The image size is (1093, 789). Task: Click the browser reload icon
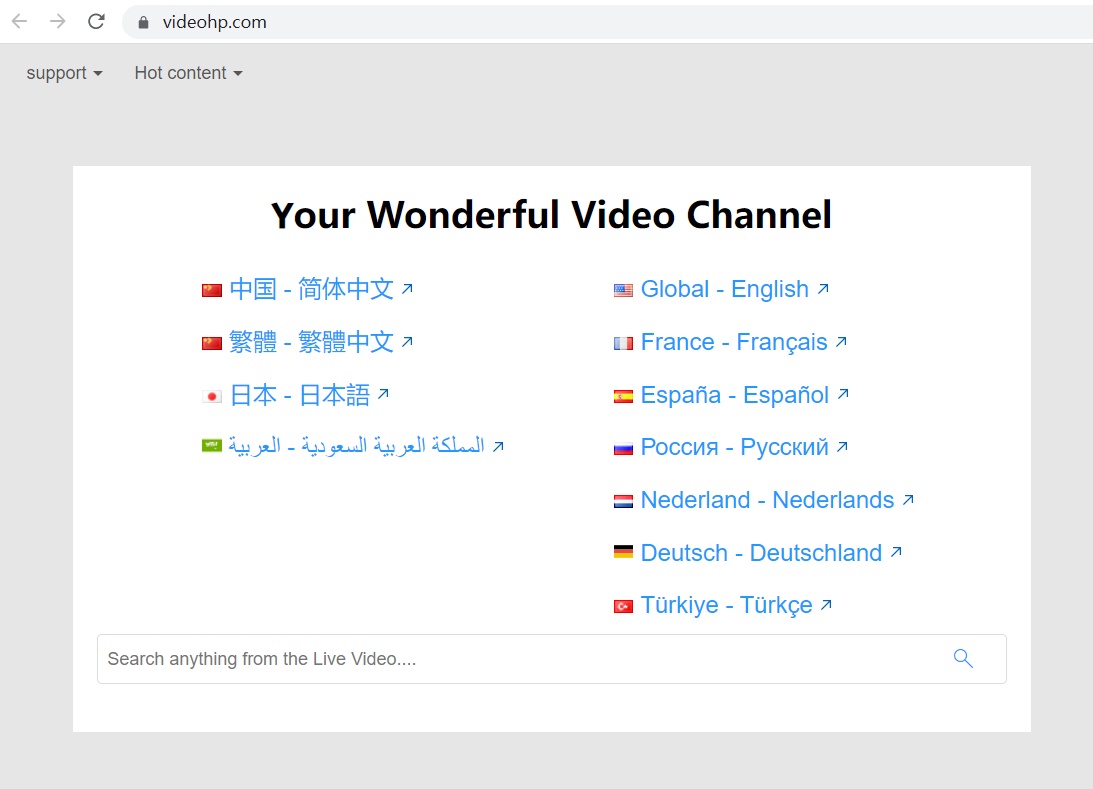tap(96, 21)
